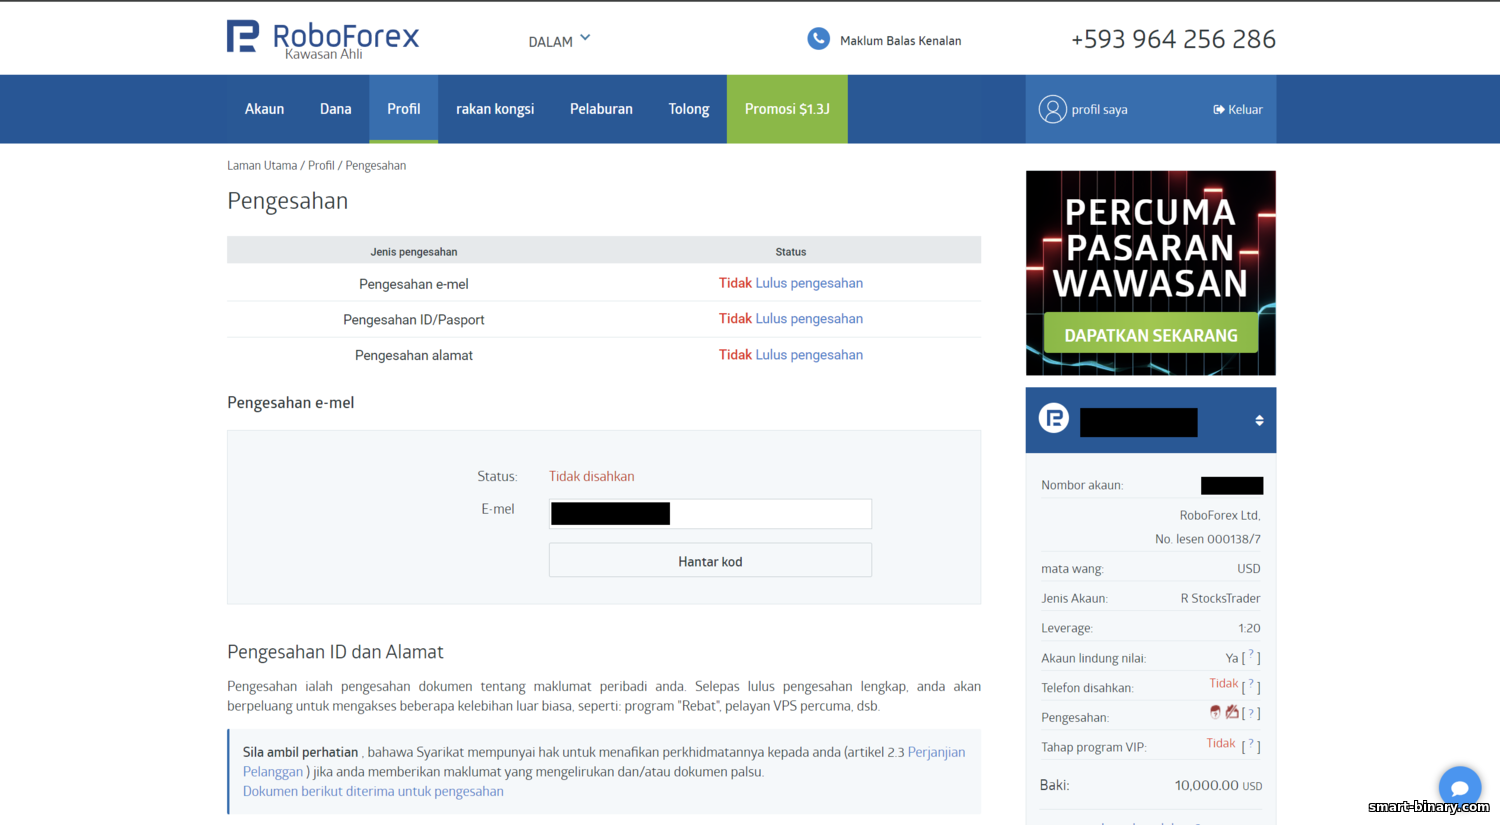Click the Promosi $1.3J tab
This screenshot has width=1500, height=825.
[x=787, y=109]
